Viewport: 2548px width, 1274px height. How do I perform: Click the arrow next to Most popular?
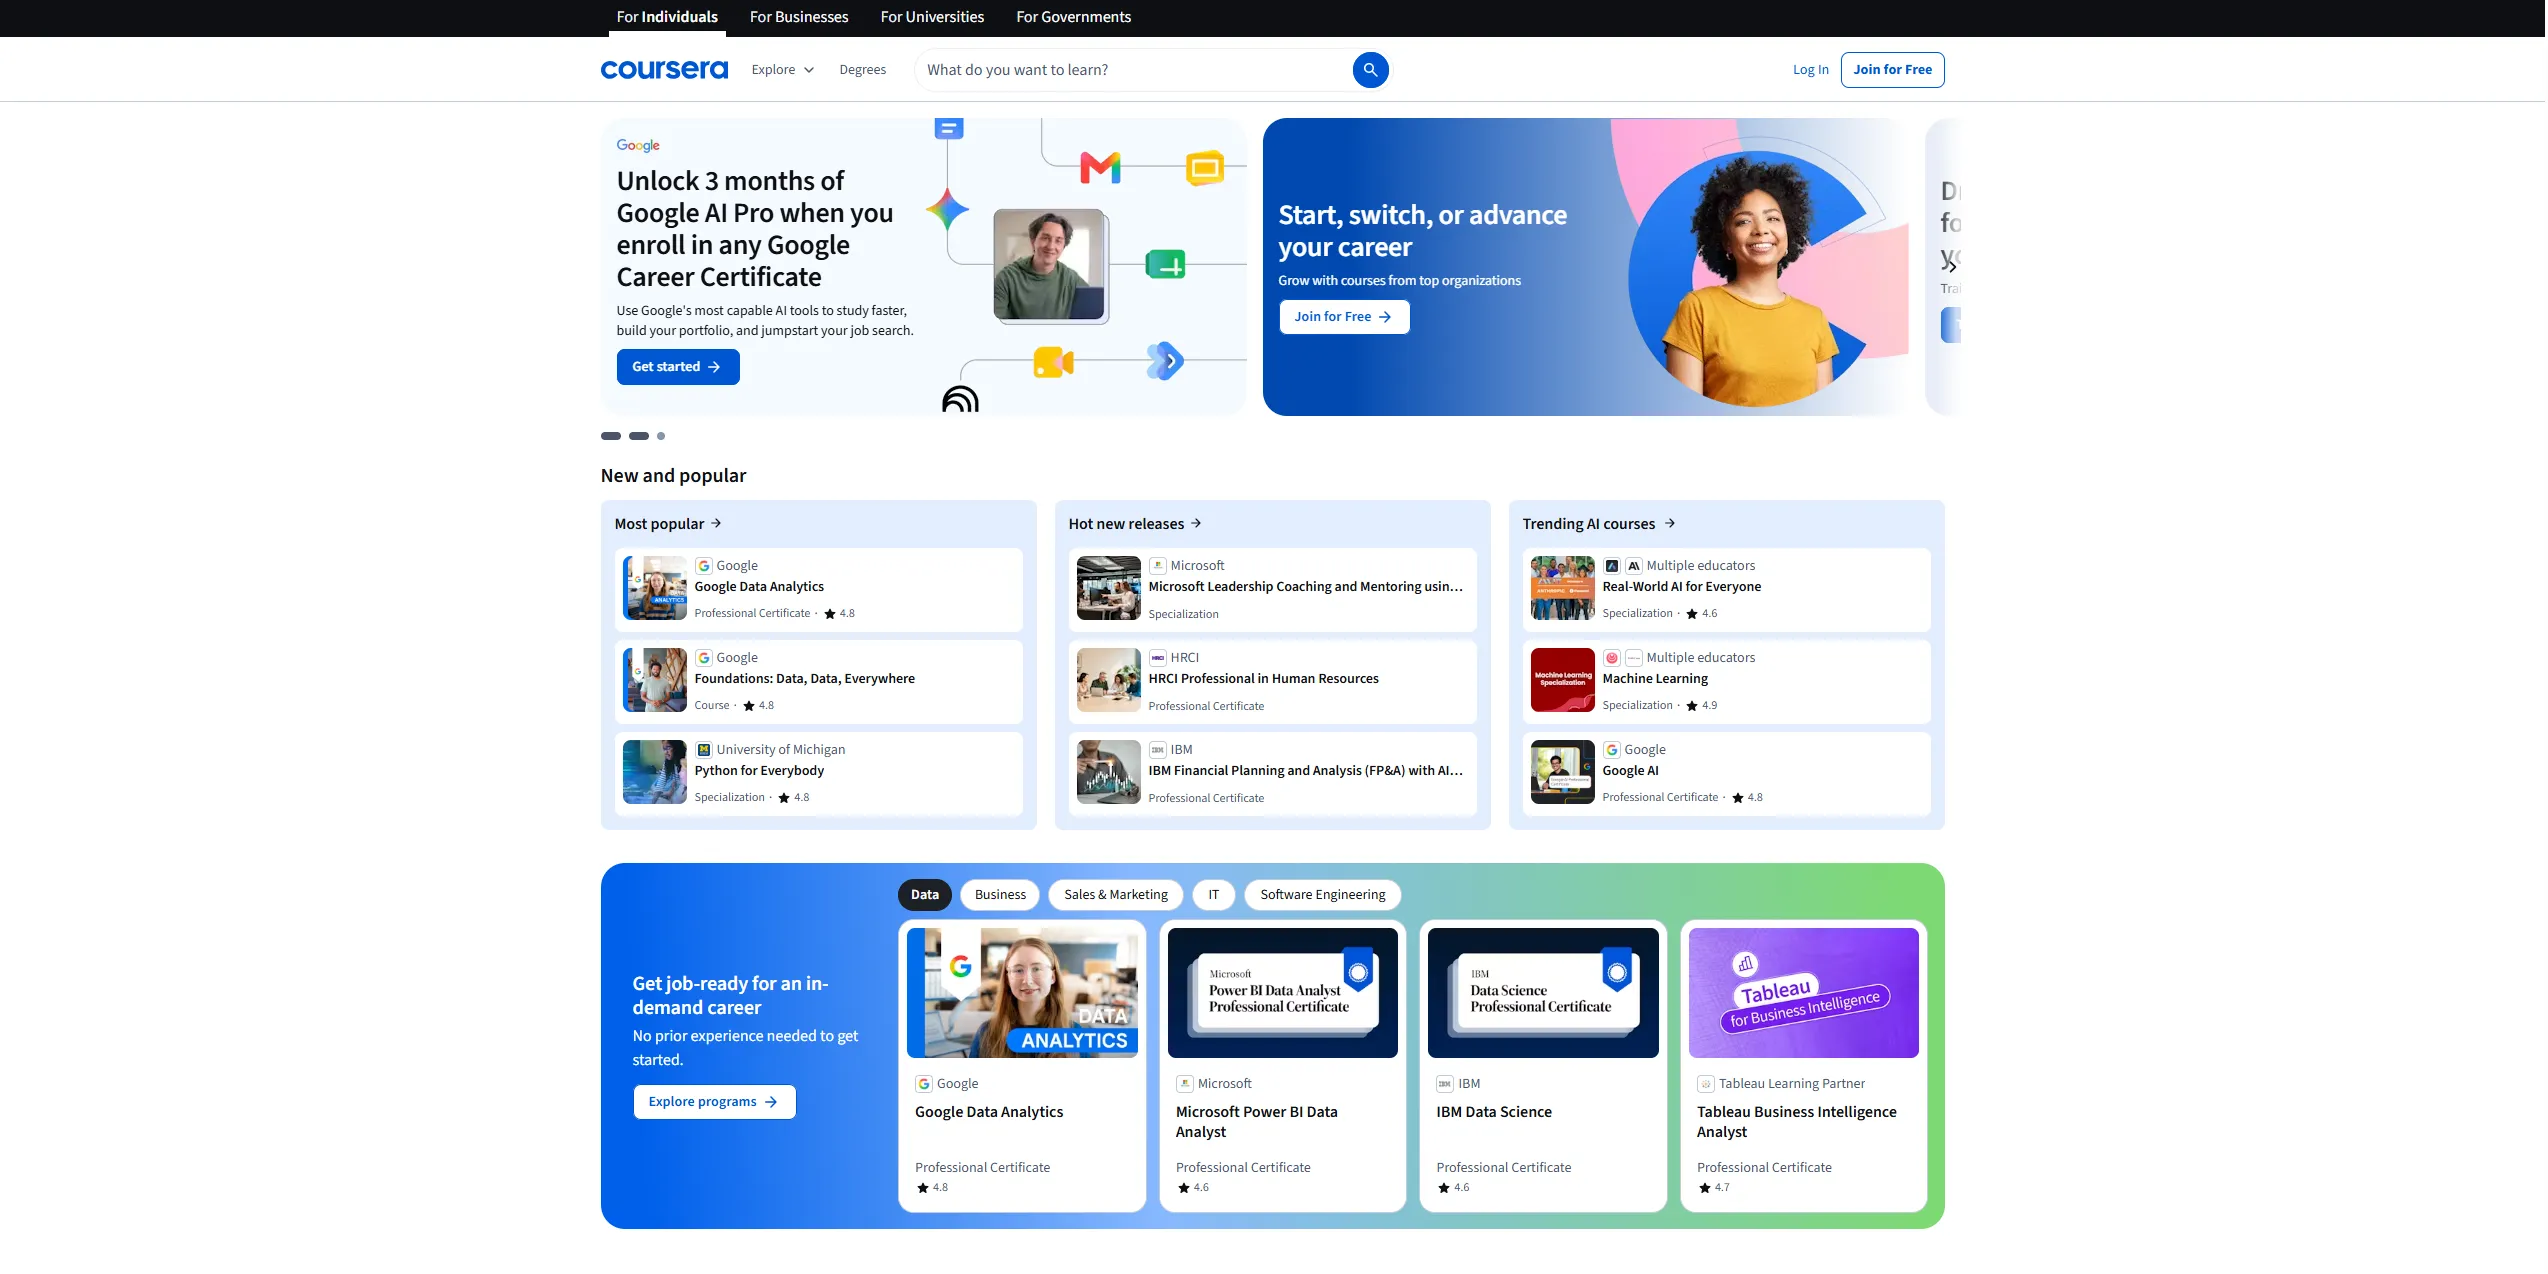(x=716, y=524)
